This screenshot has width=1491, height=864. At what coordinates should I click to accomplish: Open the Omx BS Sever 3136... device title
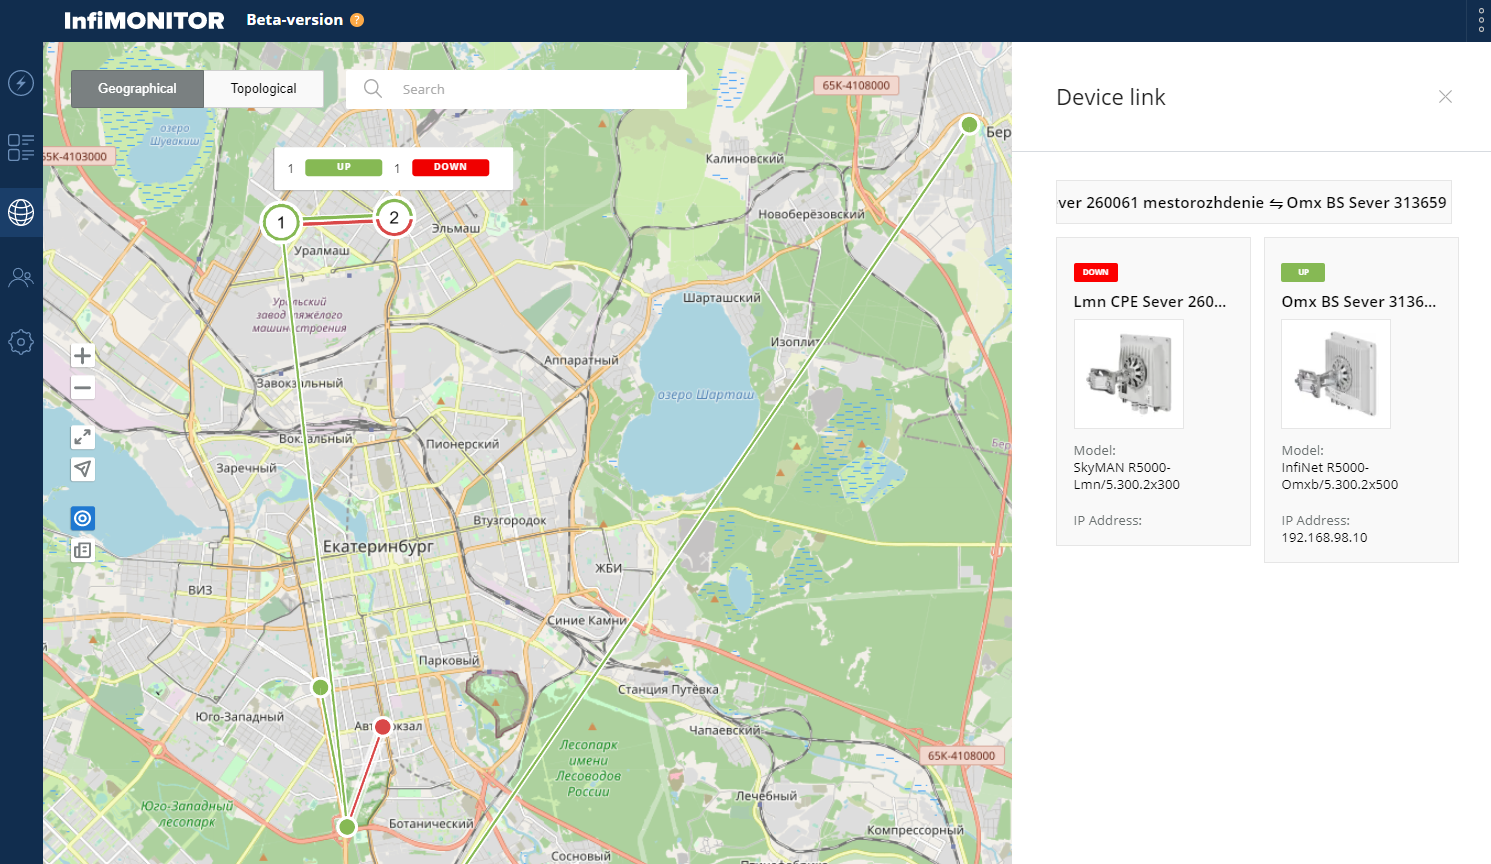tap(1358, 301)
